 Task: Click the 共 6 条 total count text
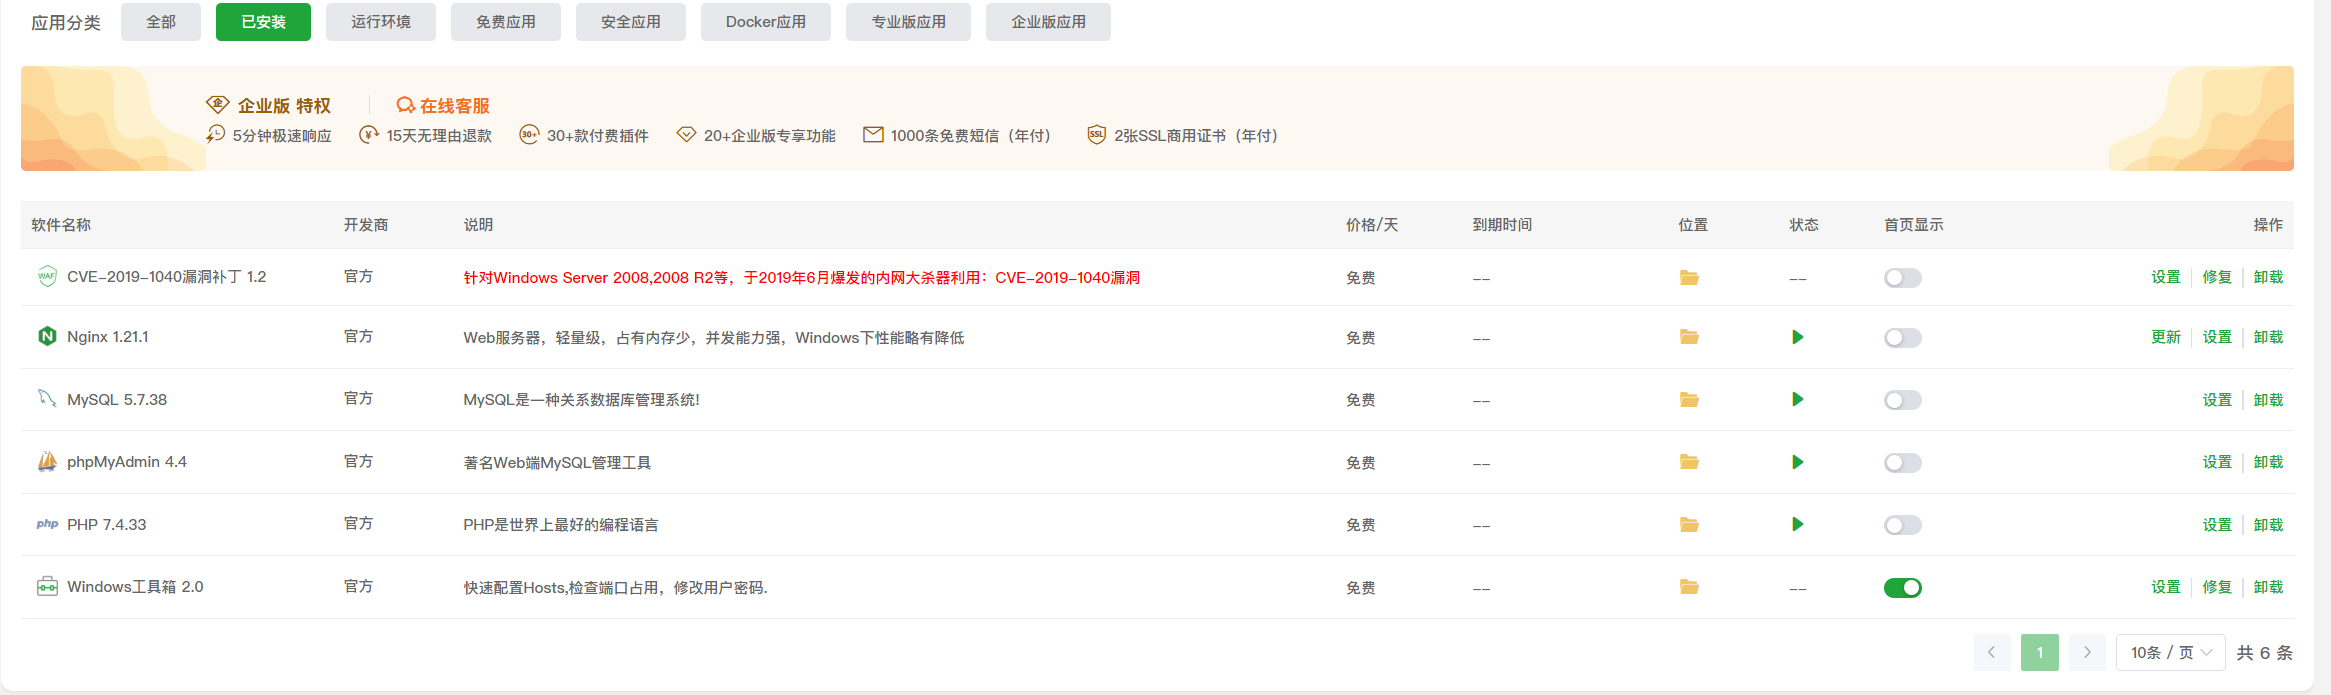tap(2265, 652)
